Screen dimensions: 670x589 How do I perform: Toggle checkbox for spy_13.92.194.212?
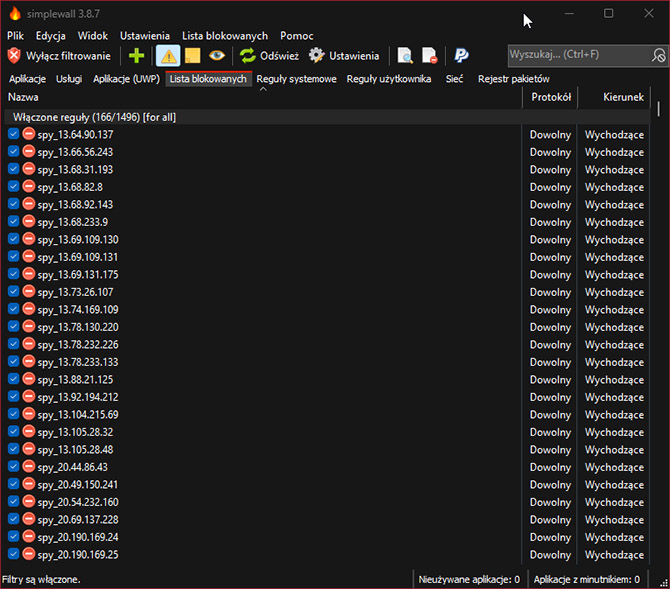[x=14, y=397]
